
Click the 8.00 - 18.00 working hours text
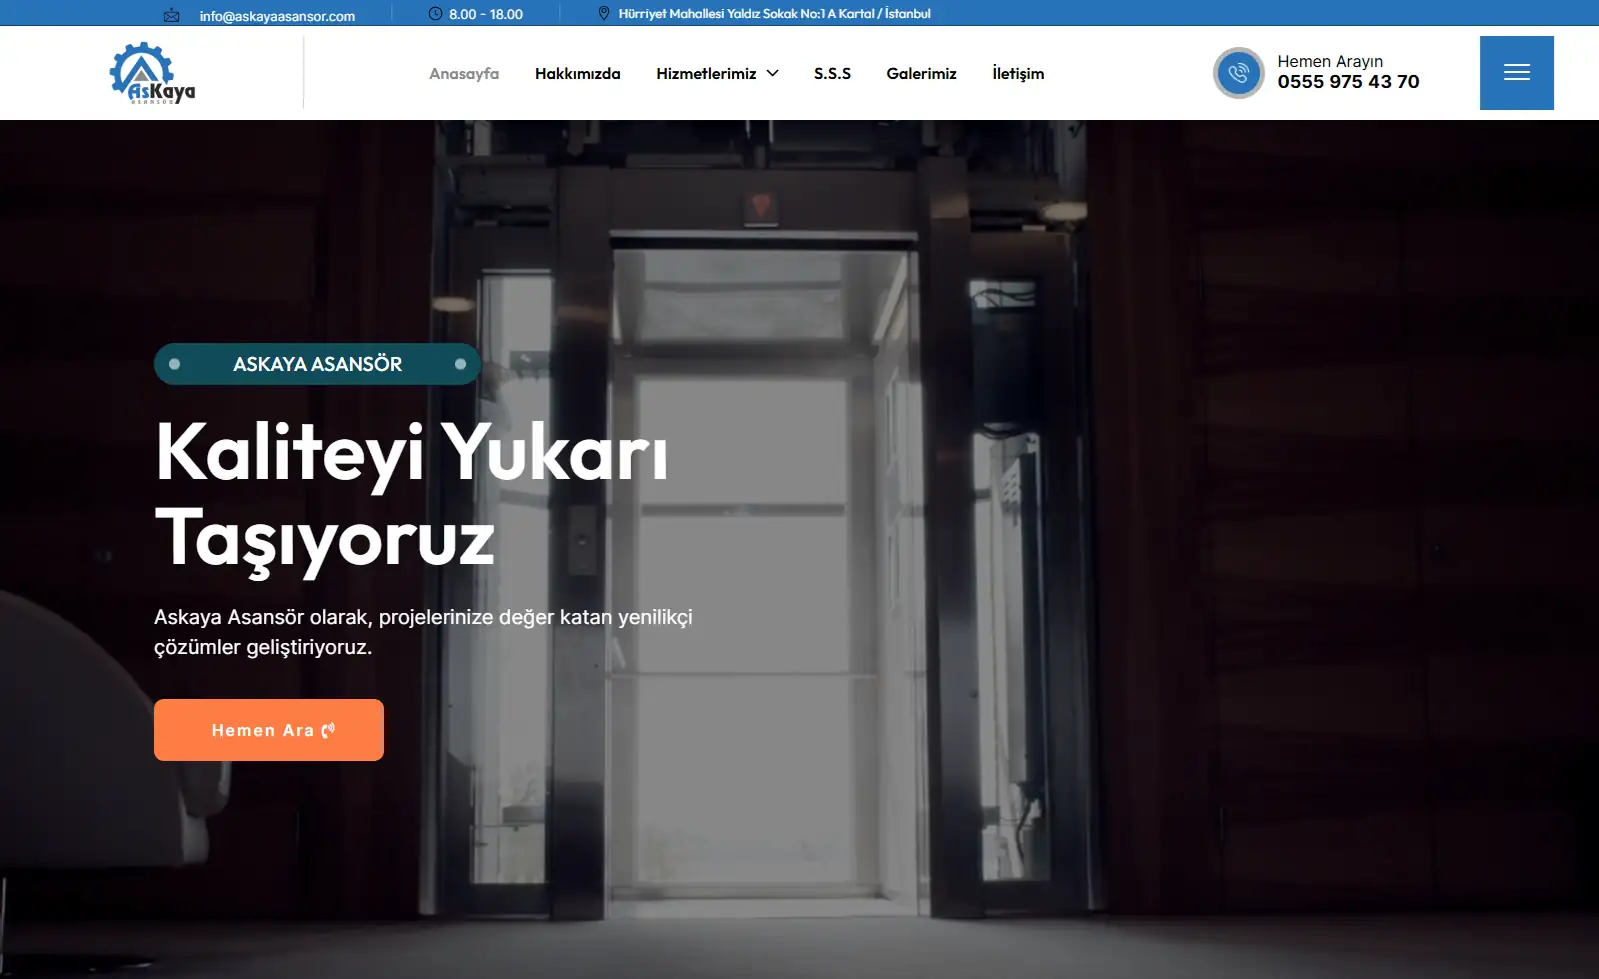pos(486,14)
